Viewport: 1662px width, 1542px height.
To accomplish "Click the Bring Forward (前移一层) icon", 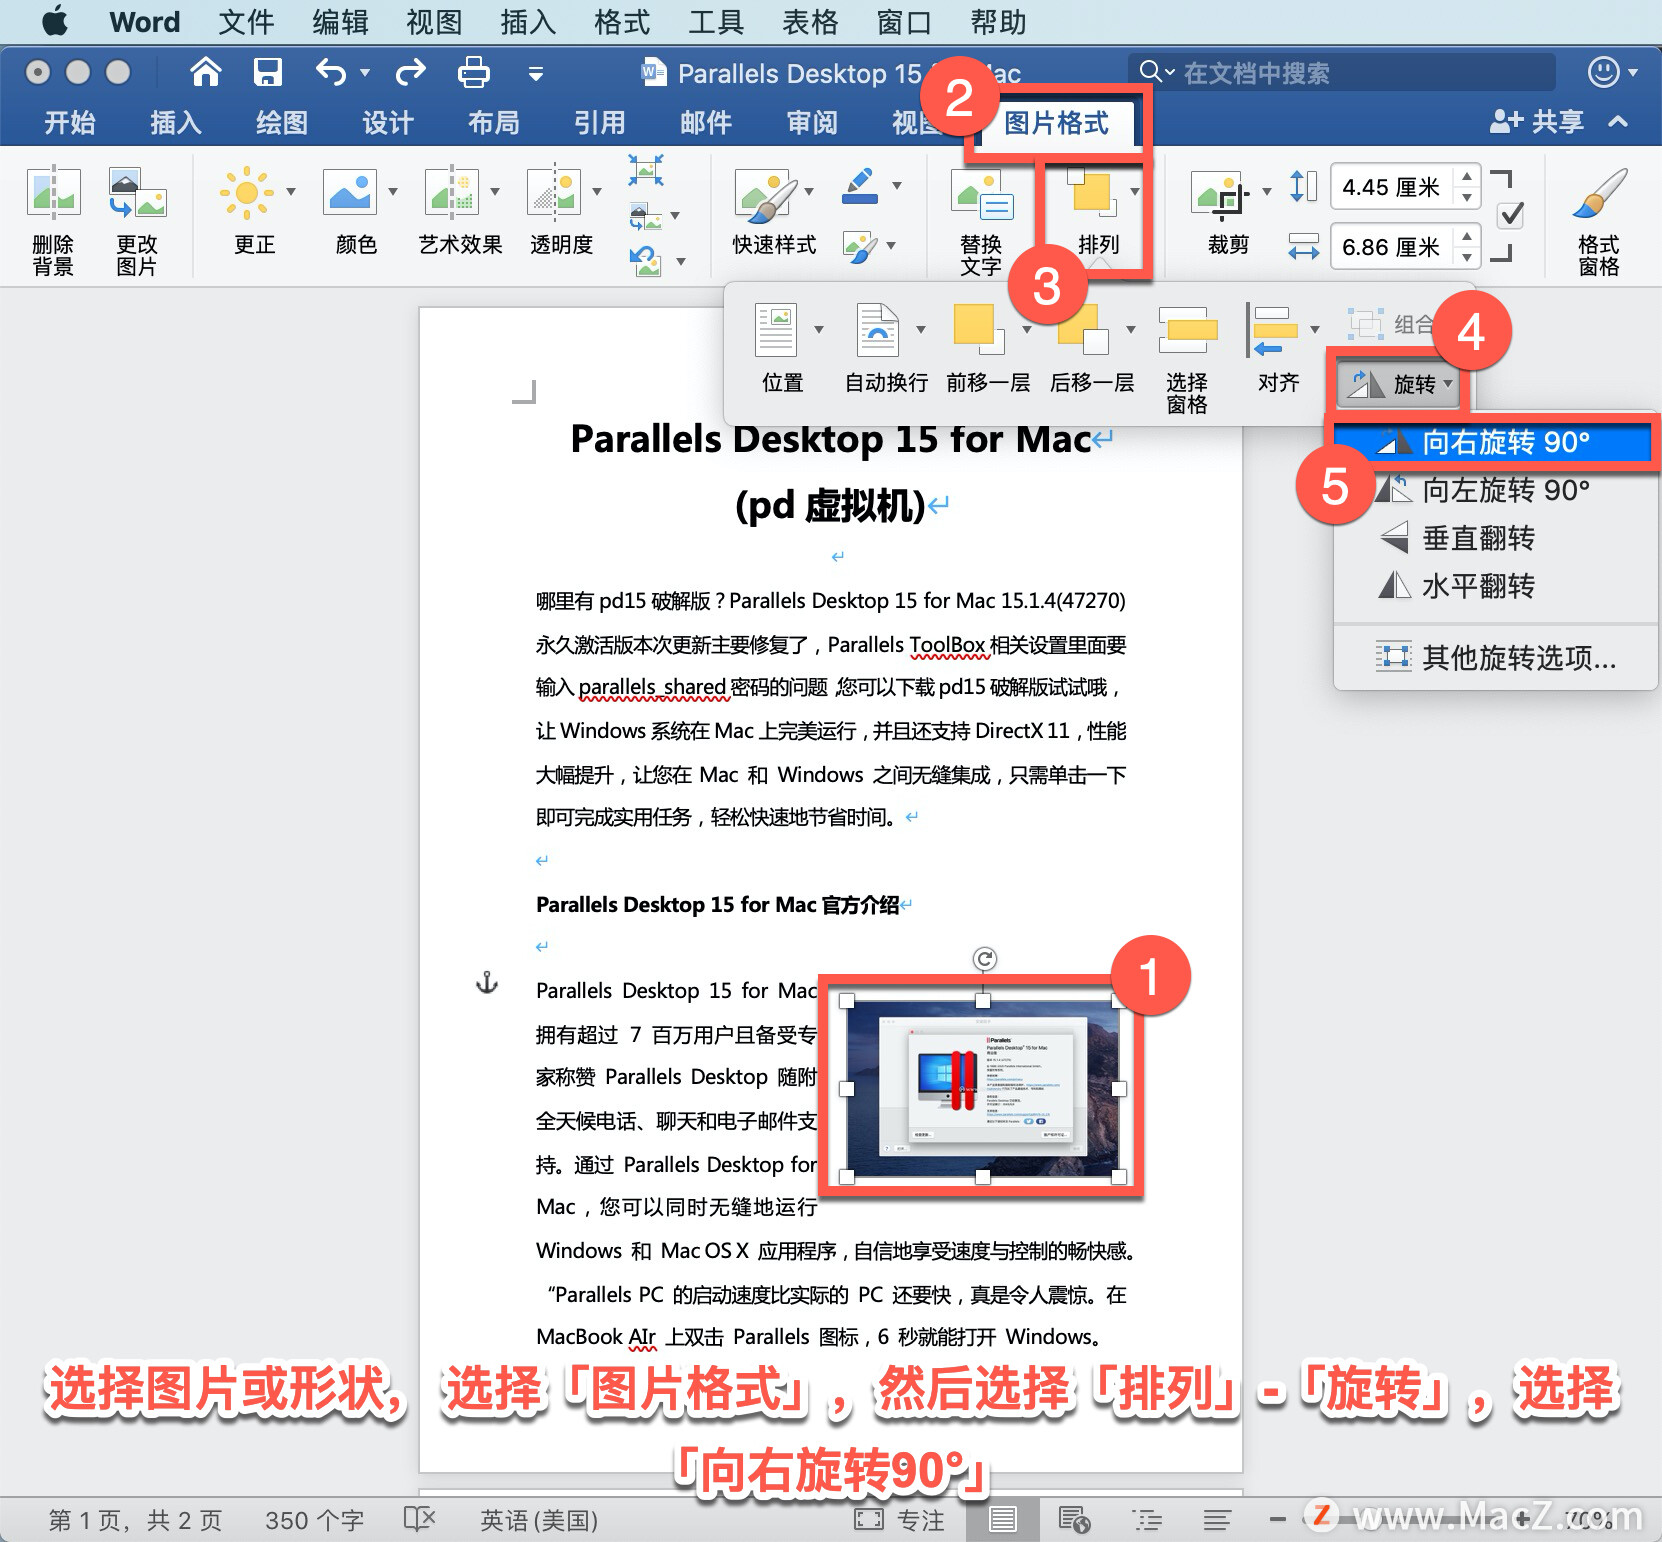I will coord(978,330).
